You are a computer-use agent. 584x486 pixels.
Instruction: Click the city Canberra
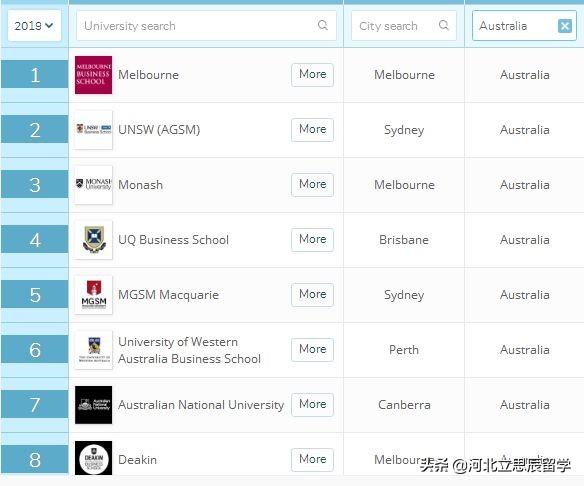404,405
